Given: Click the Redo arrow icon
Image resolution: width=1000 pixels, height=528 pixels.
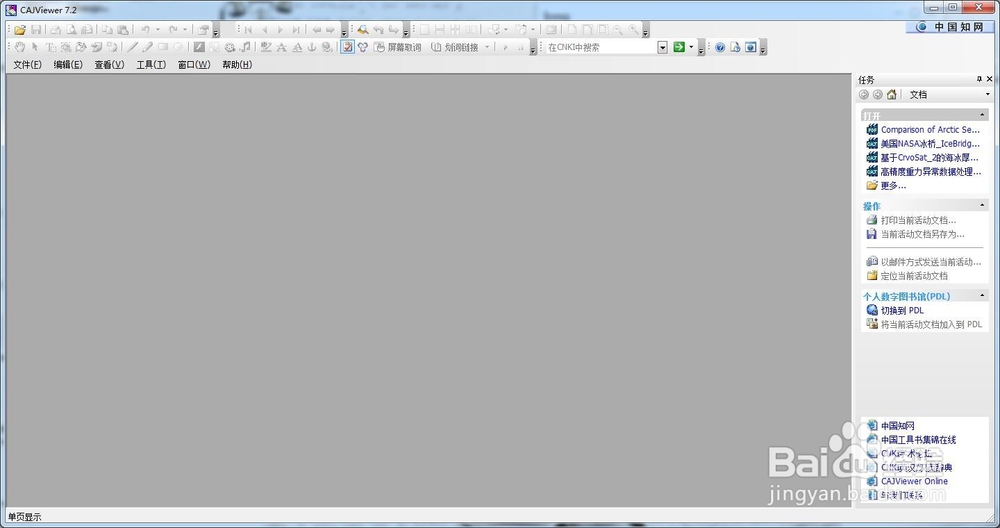Looking at the screenshot, I should [x=173, y=30].
